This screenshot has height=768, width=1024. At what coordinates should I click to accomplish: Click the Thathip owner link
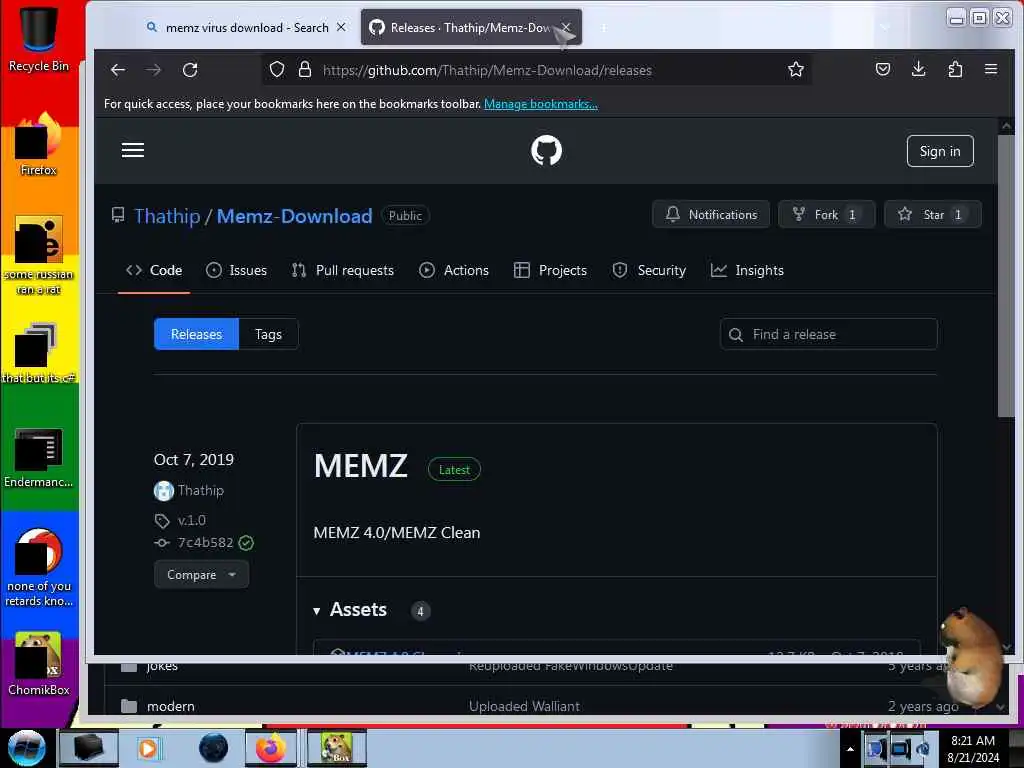click(167, 216)
